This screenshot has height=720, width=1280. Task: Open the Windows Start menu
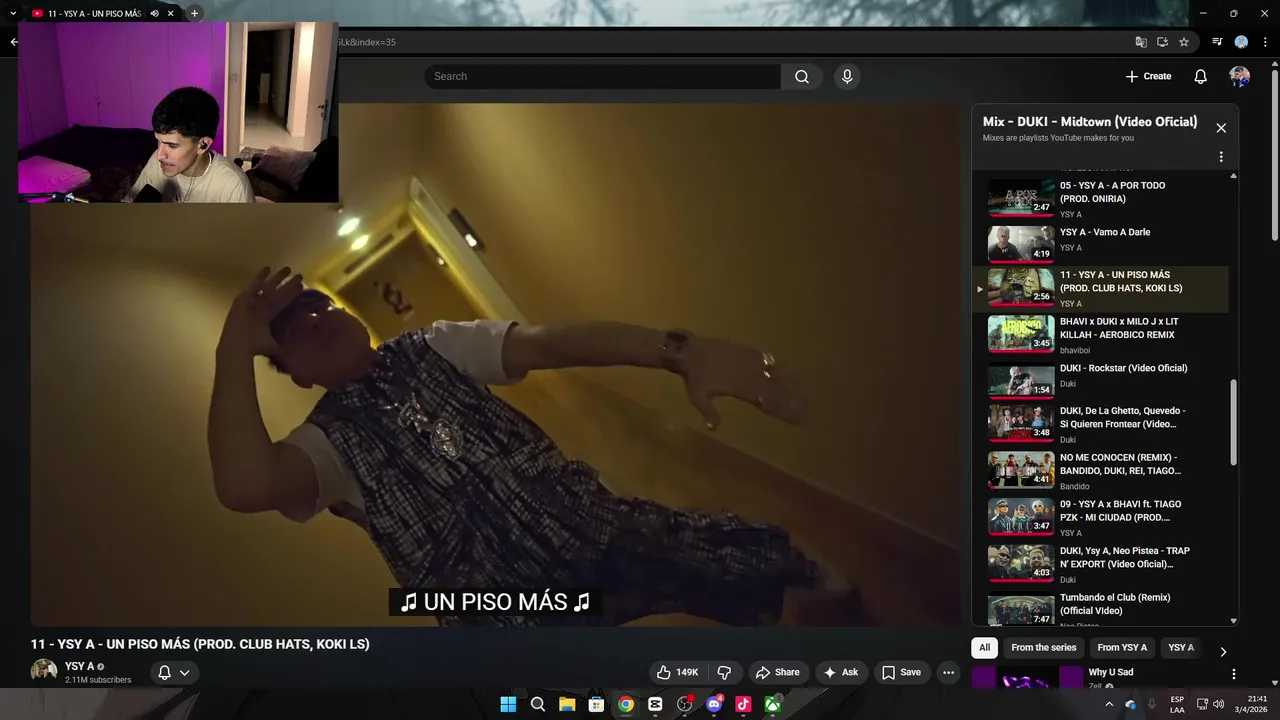pos(508,704)
